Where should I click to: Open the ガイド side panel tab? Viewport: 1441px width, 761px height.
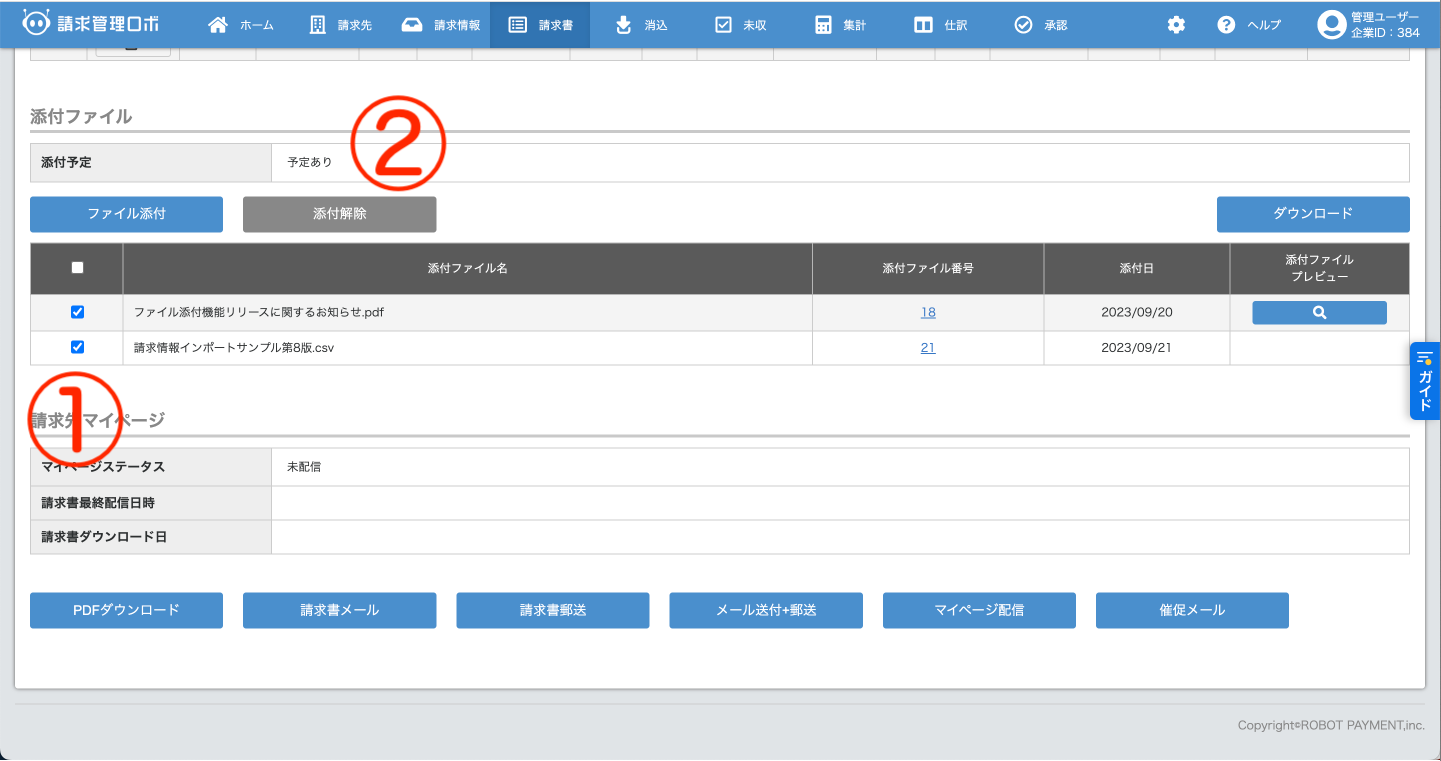pos(1425,381)
